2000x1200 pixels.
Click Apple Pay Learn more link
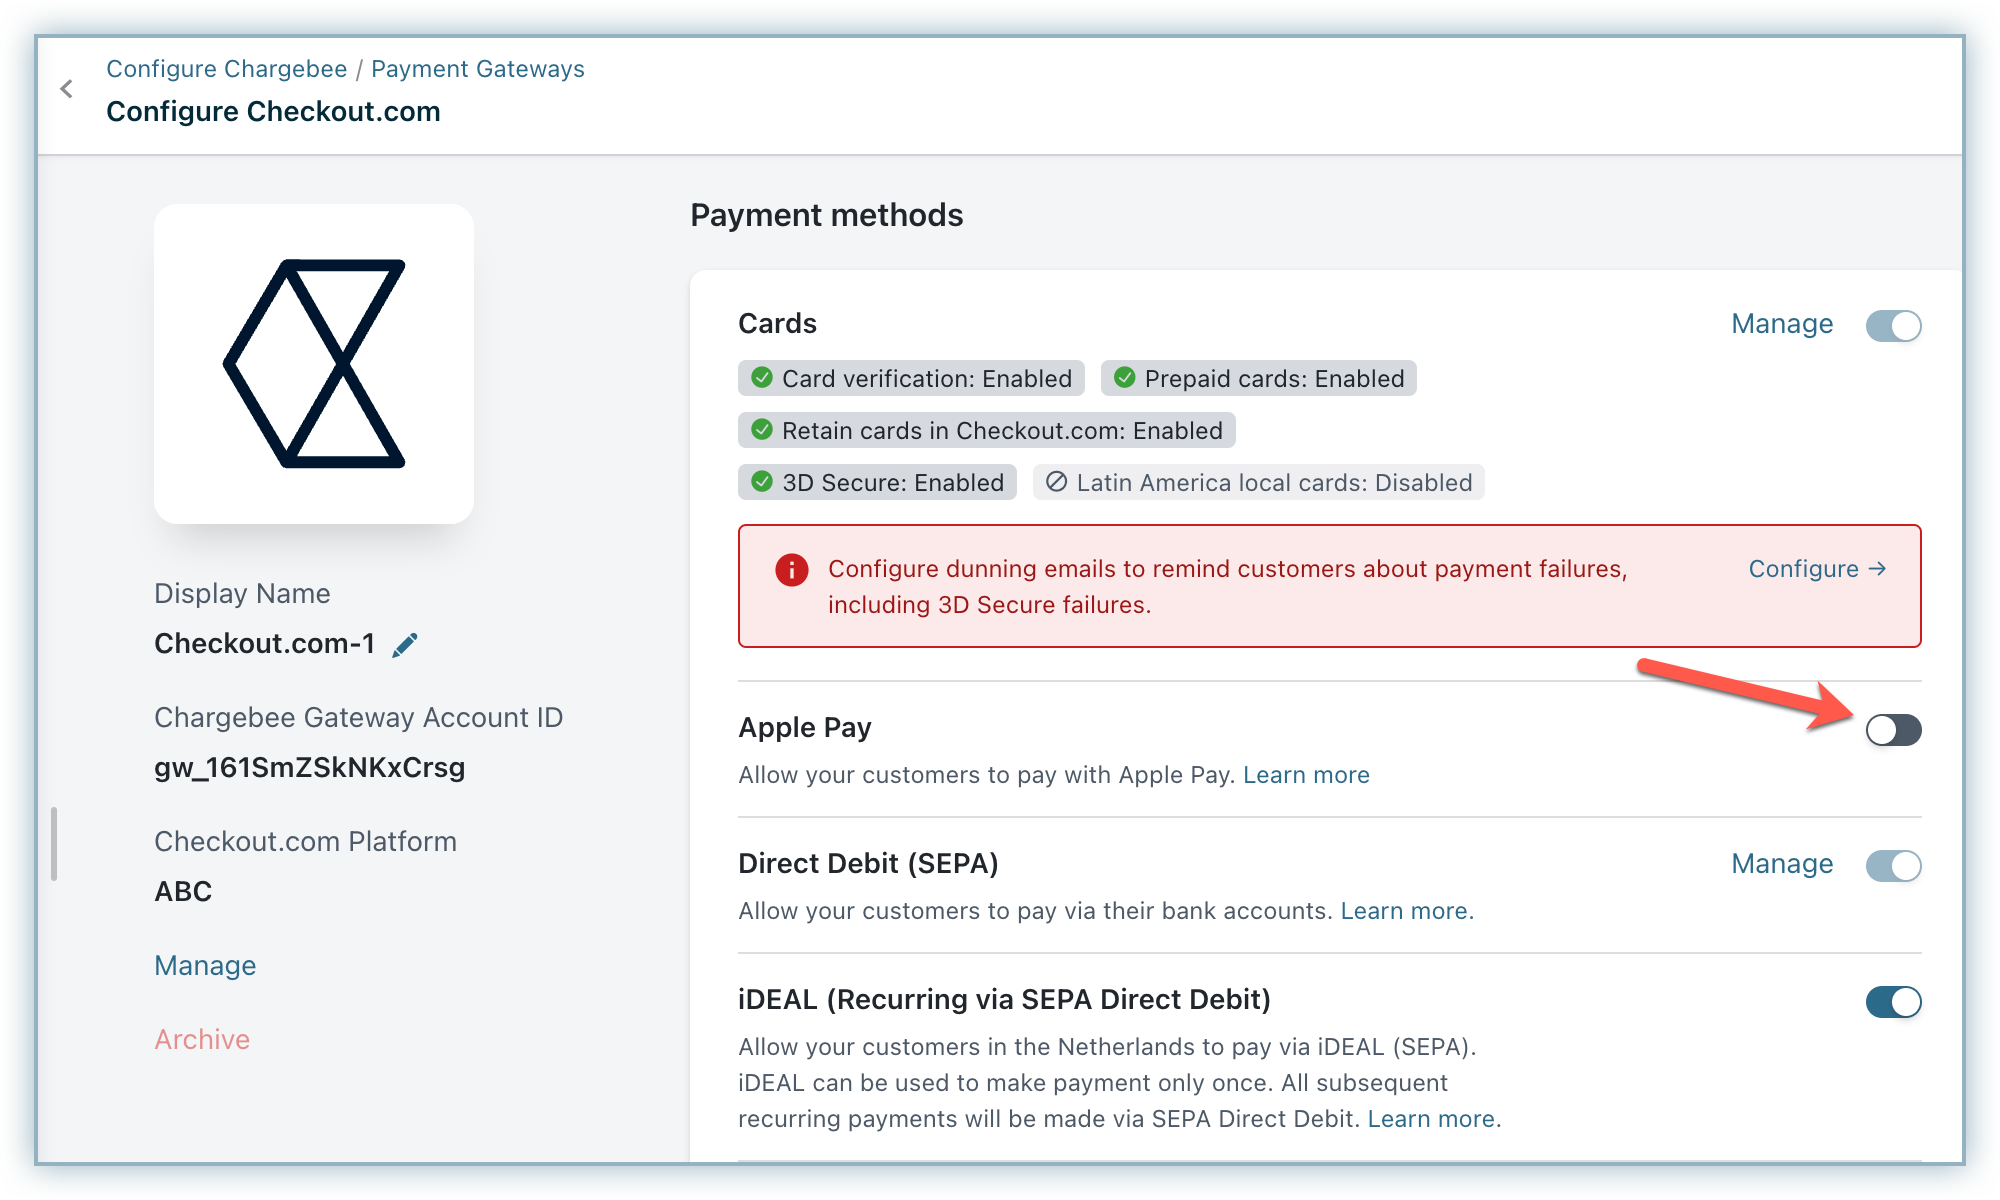point(1306,775)
